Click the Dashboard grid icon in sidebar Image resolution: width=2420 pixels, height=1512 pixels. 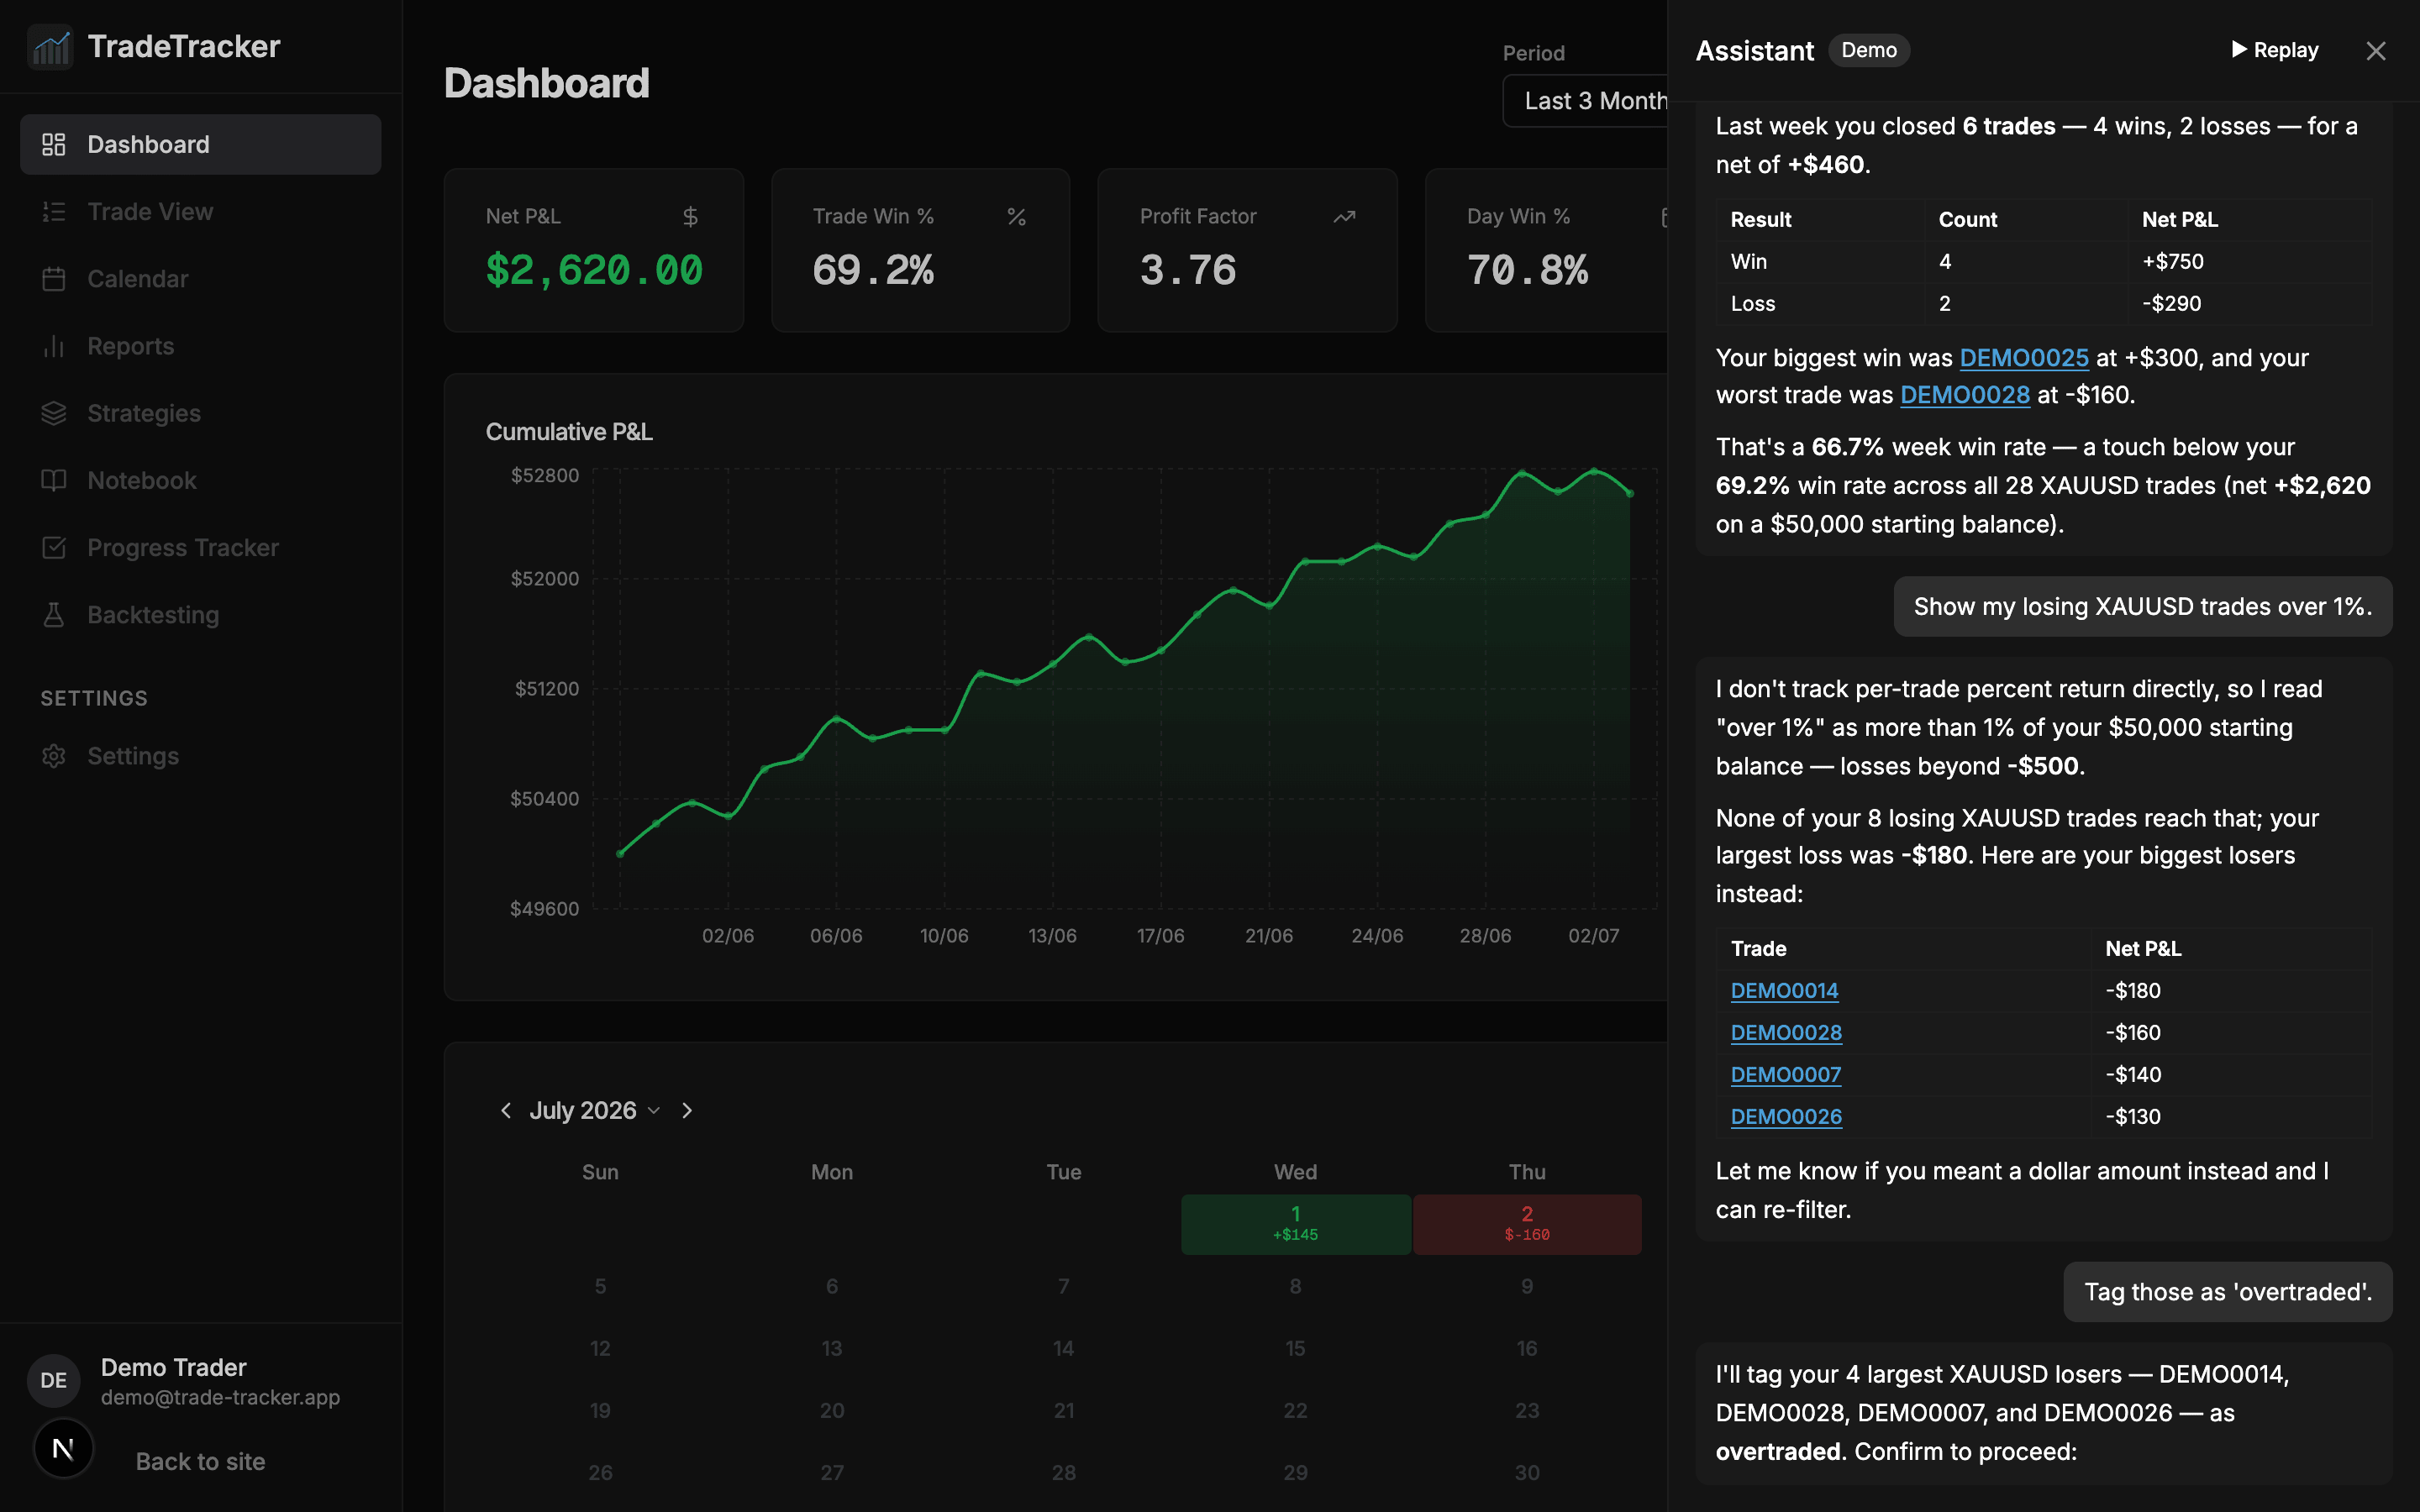[x=54, y=145]
